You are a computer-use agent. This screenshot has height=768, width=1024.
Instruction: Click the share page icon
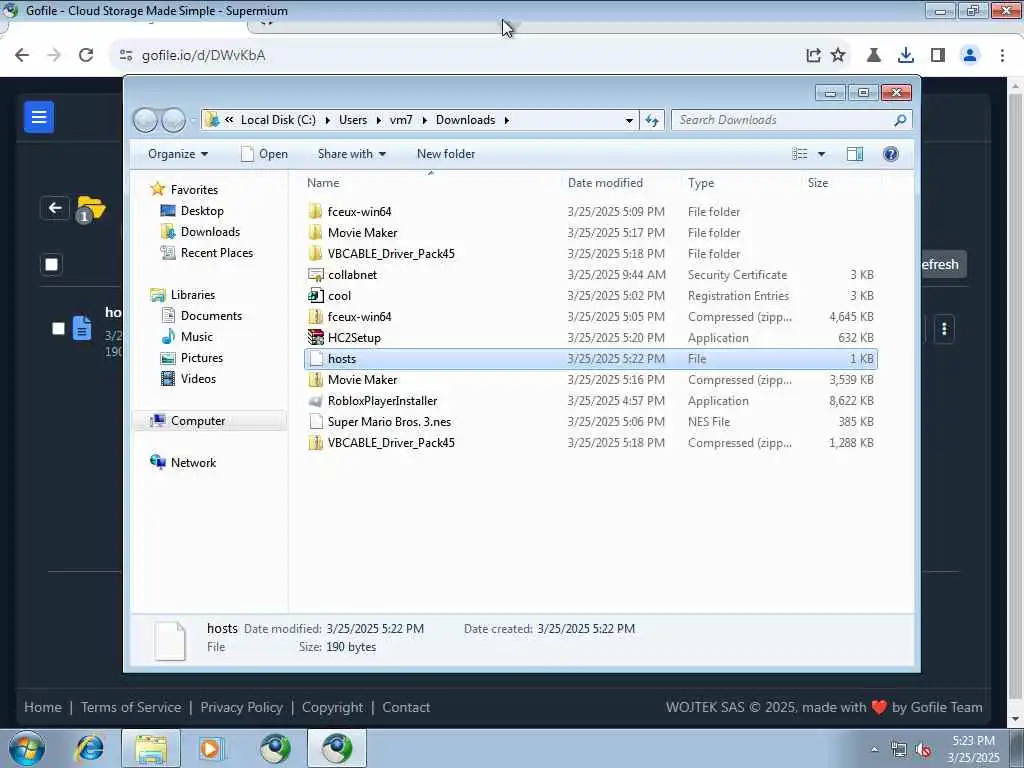point(813,56)
